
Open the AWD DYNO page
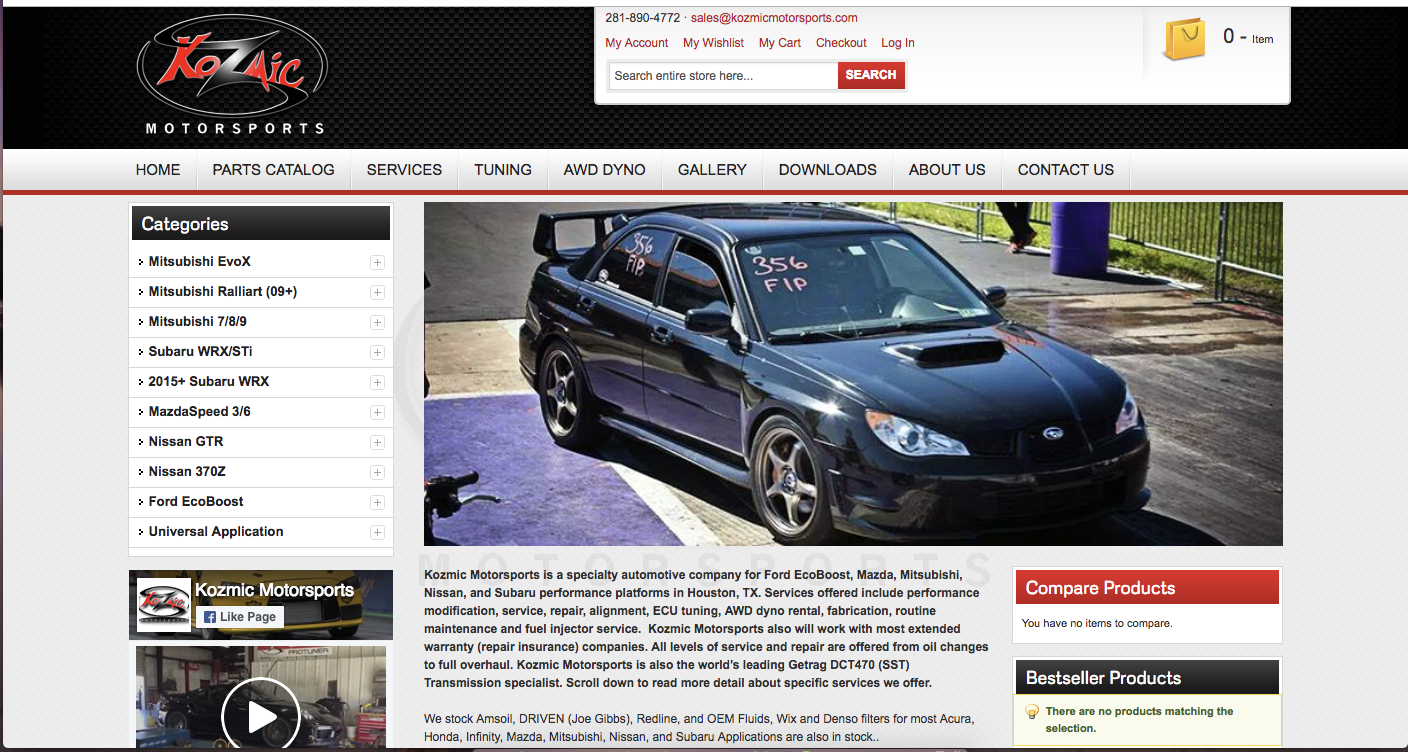[604, 170]
